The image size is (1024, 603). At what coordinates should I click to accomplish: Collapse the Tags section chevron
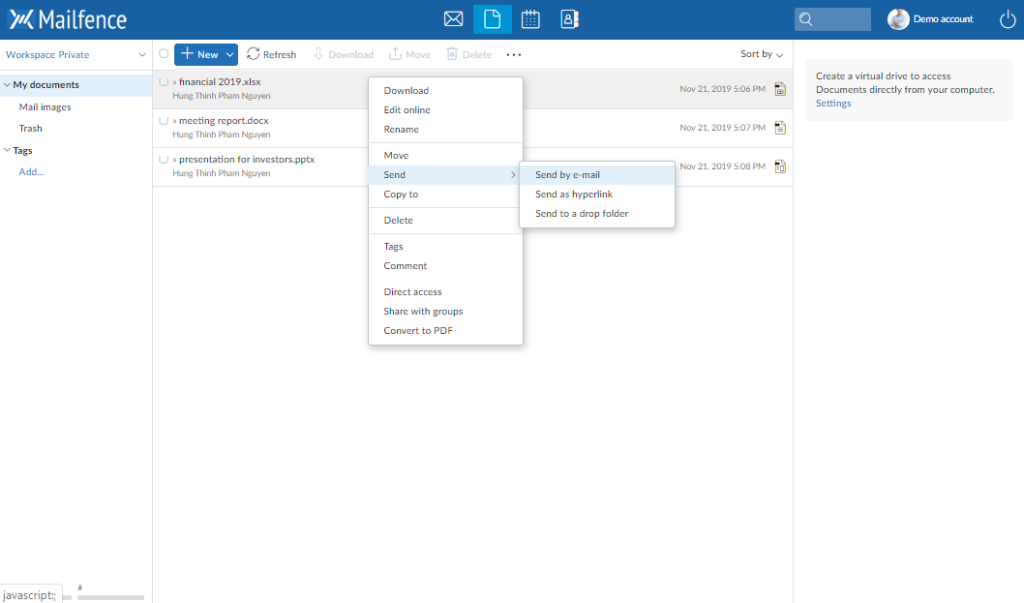click(x=8, y=150)
